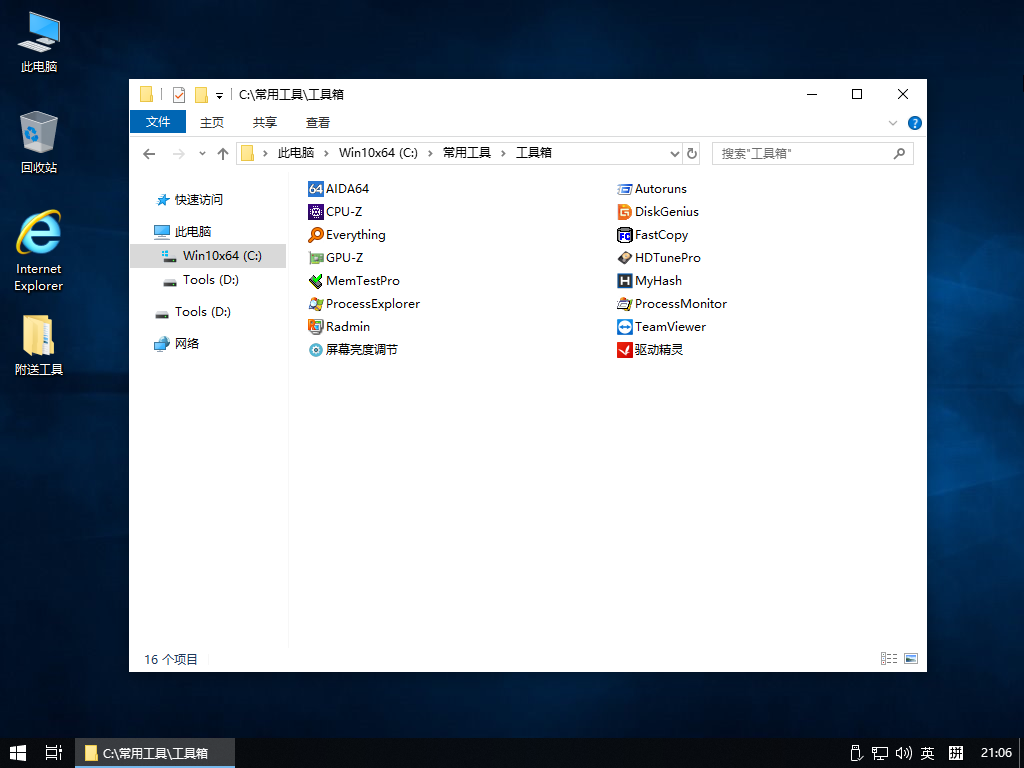The image size is (1024, 768).
Task: Open the recent locations dropdown arrow
Action: (x=202, y=153)
